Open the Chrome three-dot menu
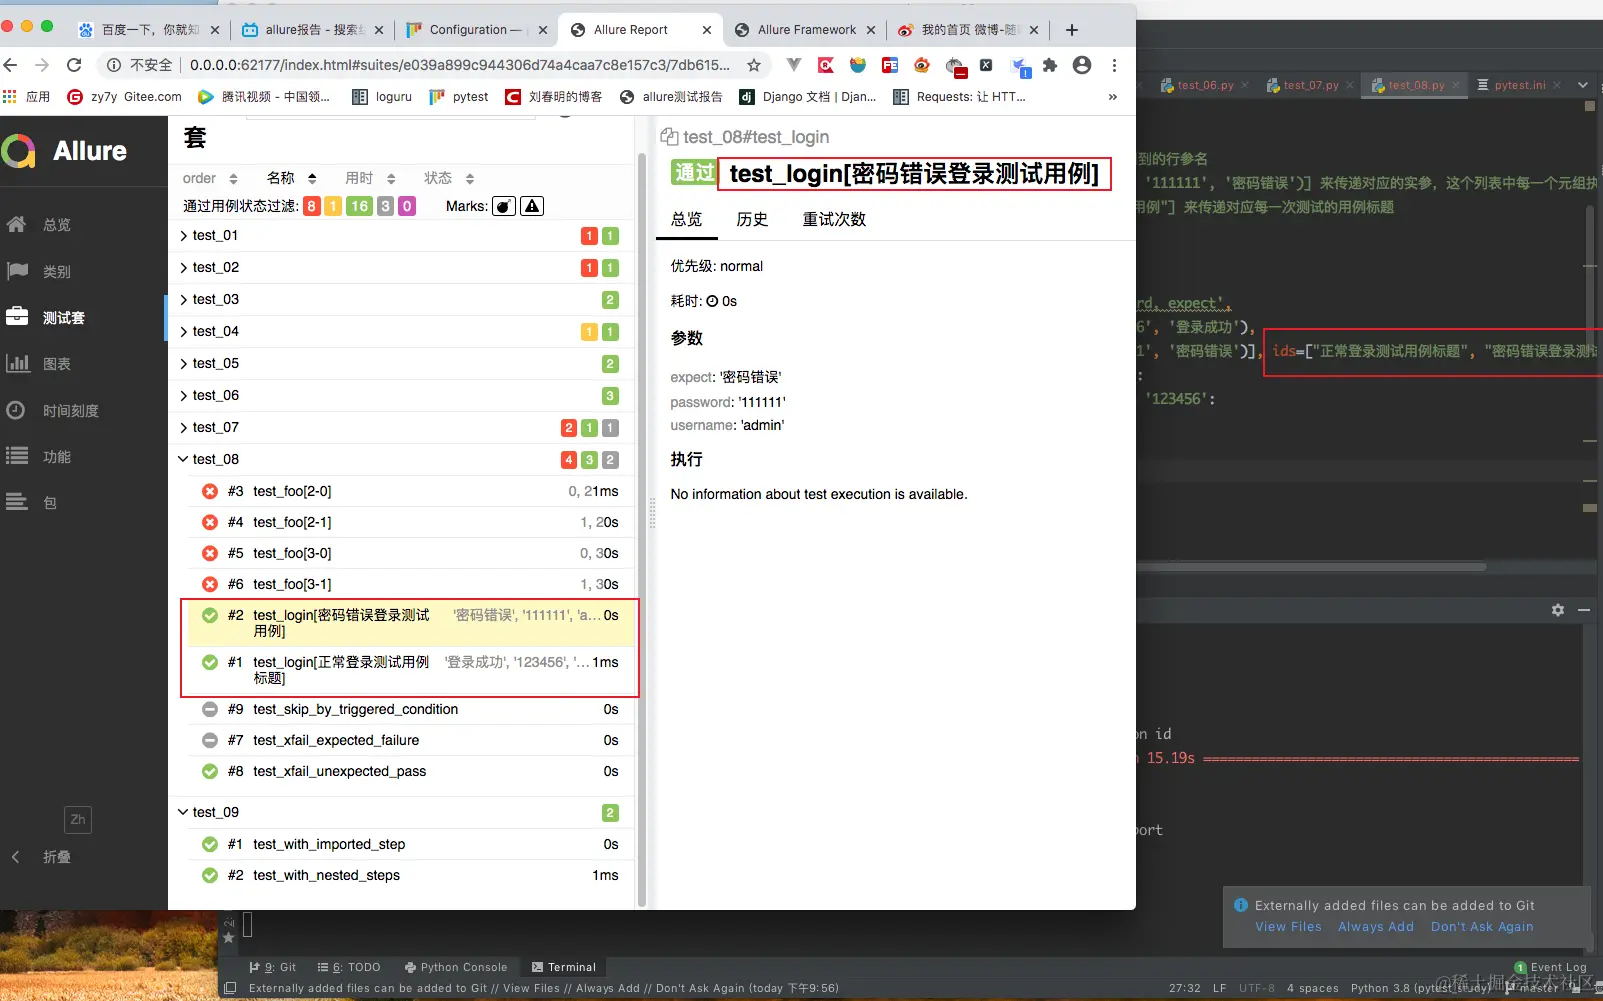The width and height of the screenshot is (1603, 1001). coord(1114,65)
